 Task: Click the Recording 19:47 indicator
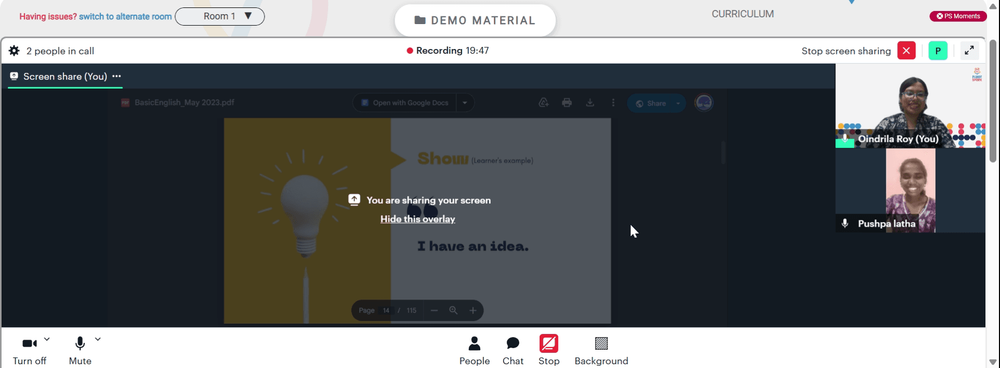click(x=448, y=50)
